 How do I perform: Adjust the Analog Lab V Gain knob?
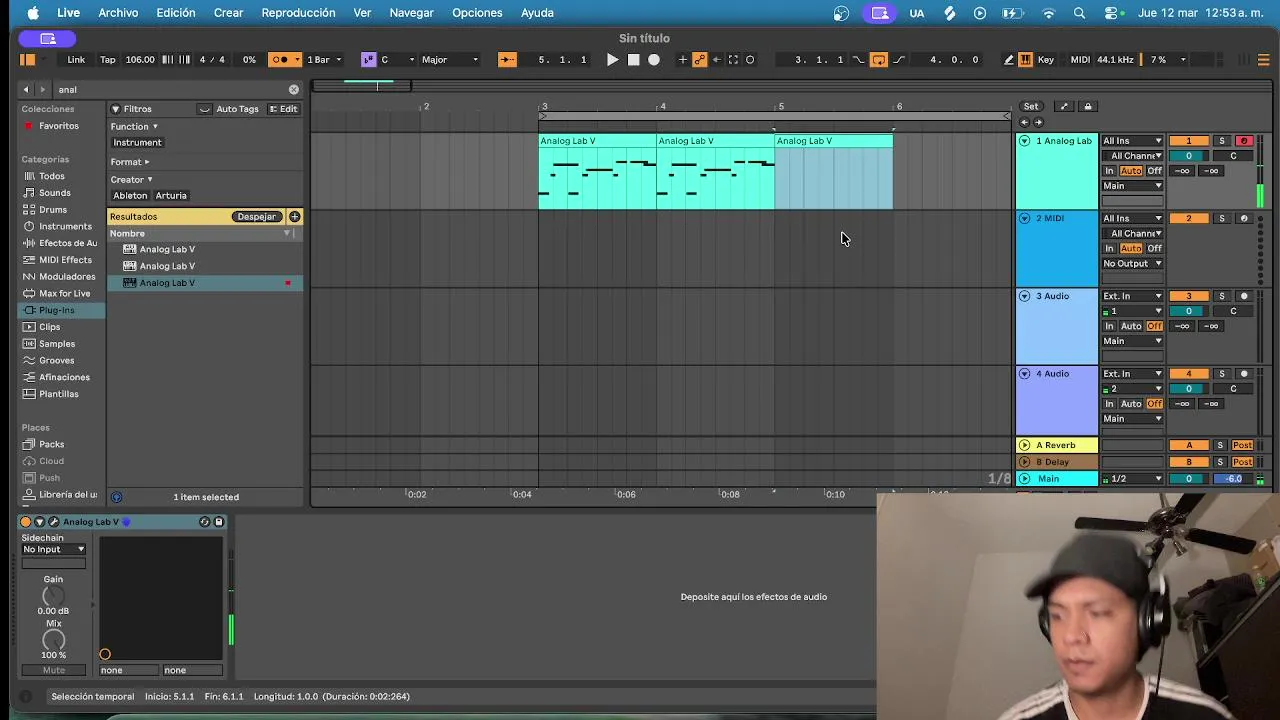coord(53,596)
